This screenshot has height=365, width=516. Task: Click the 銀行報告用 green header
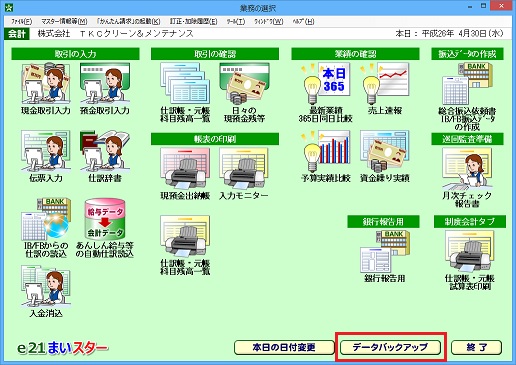[383, 222]
